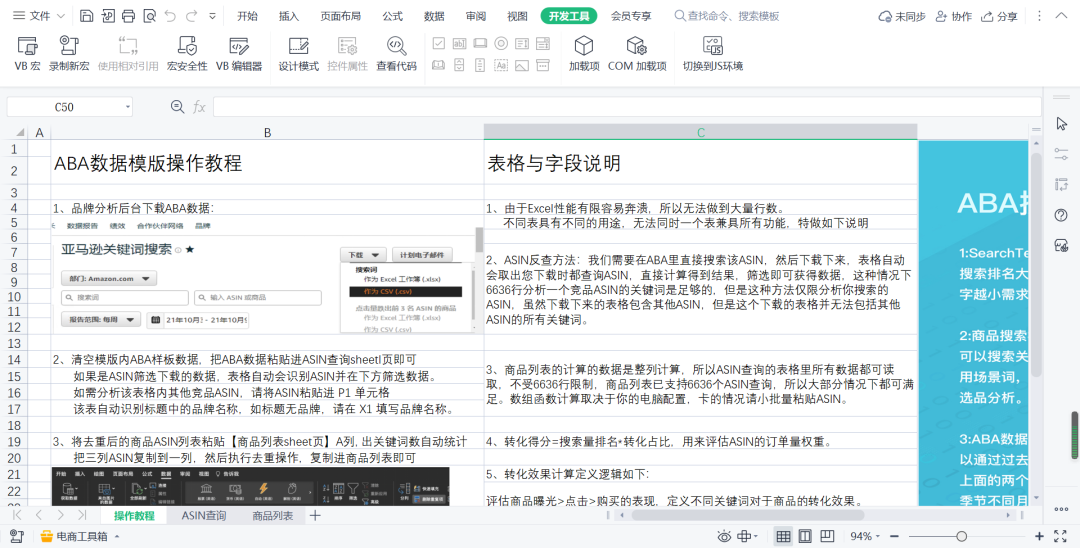Click the 查看代码 icon
1080x548 pixels.
click(x=396, y=46)
